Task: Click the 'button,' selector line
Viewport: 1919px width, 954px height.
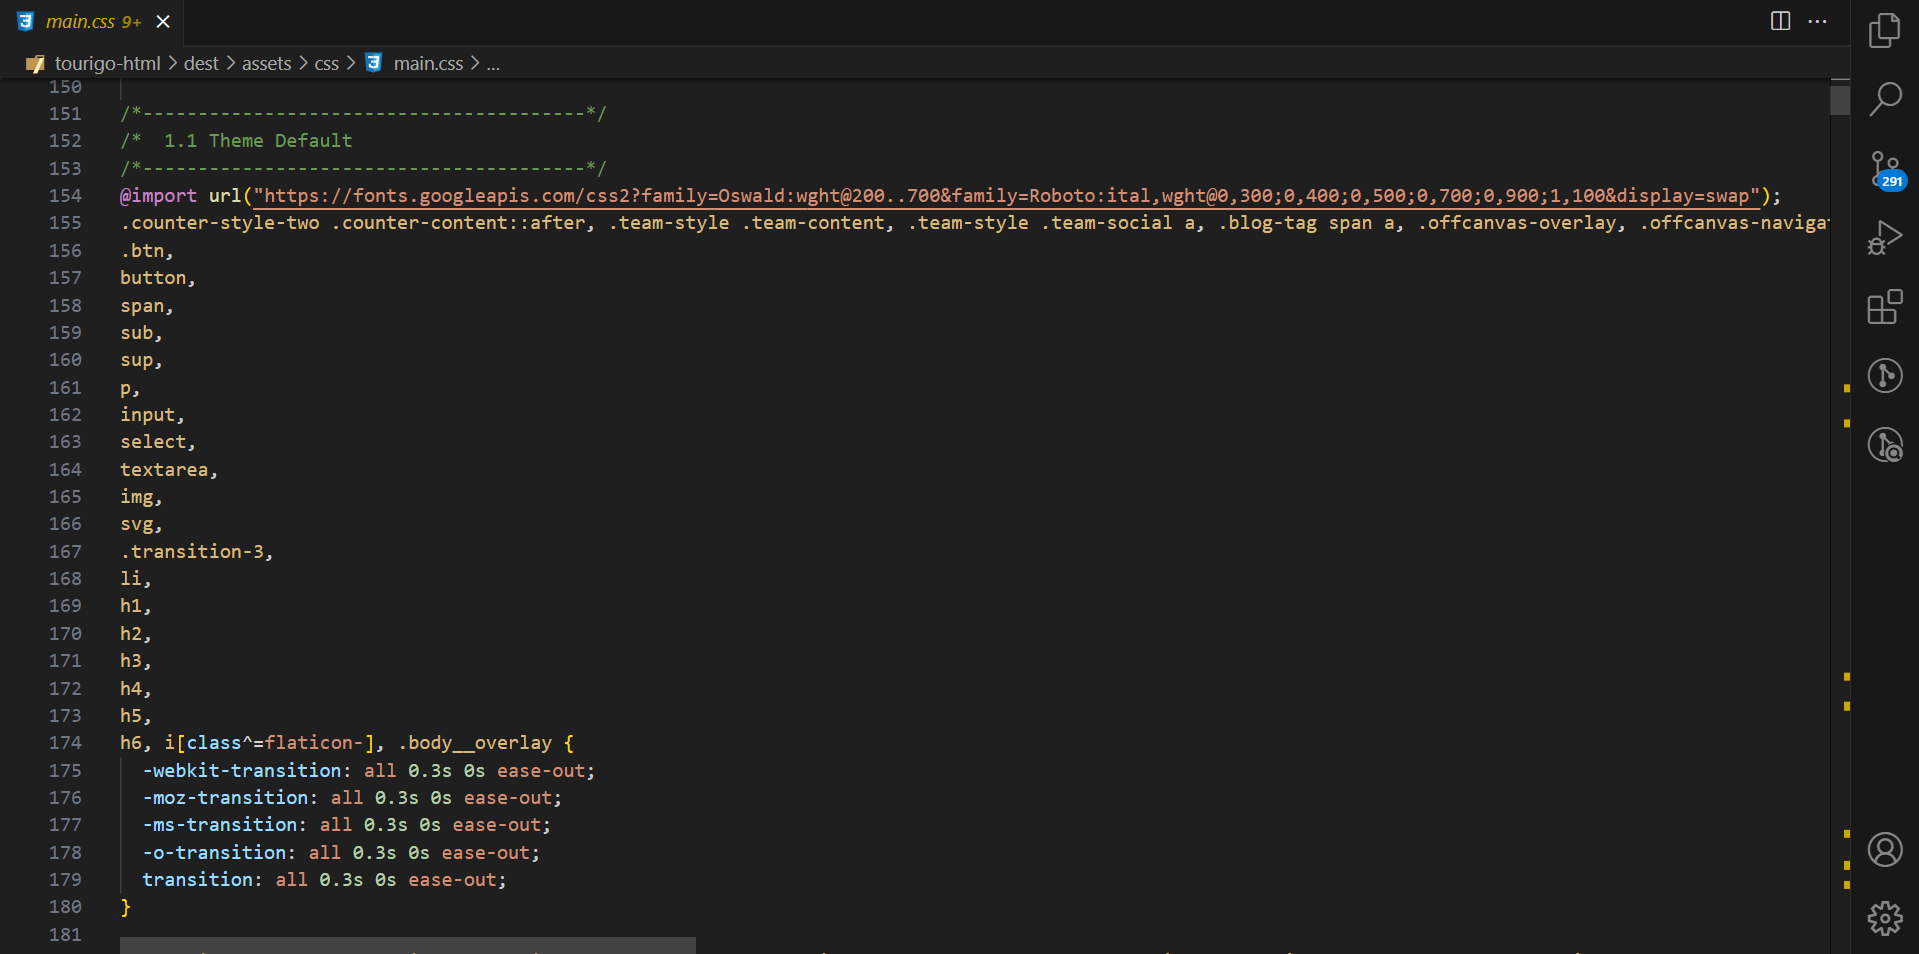Action: point(157,278)
